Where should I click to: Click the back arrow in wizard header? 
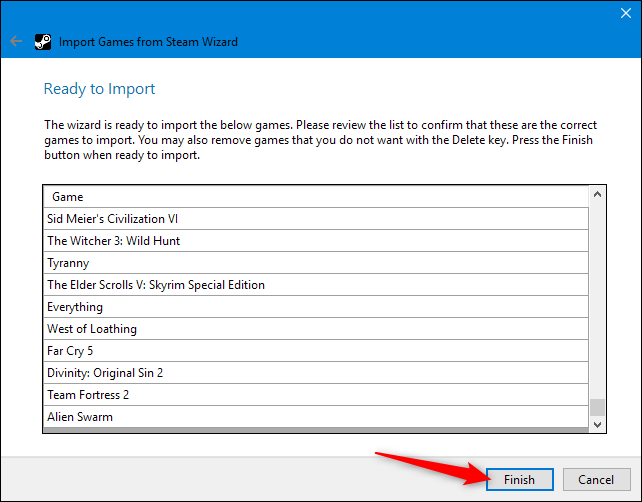(x=15, y=42)
